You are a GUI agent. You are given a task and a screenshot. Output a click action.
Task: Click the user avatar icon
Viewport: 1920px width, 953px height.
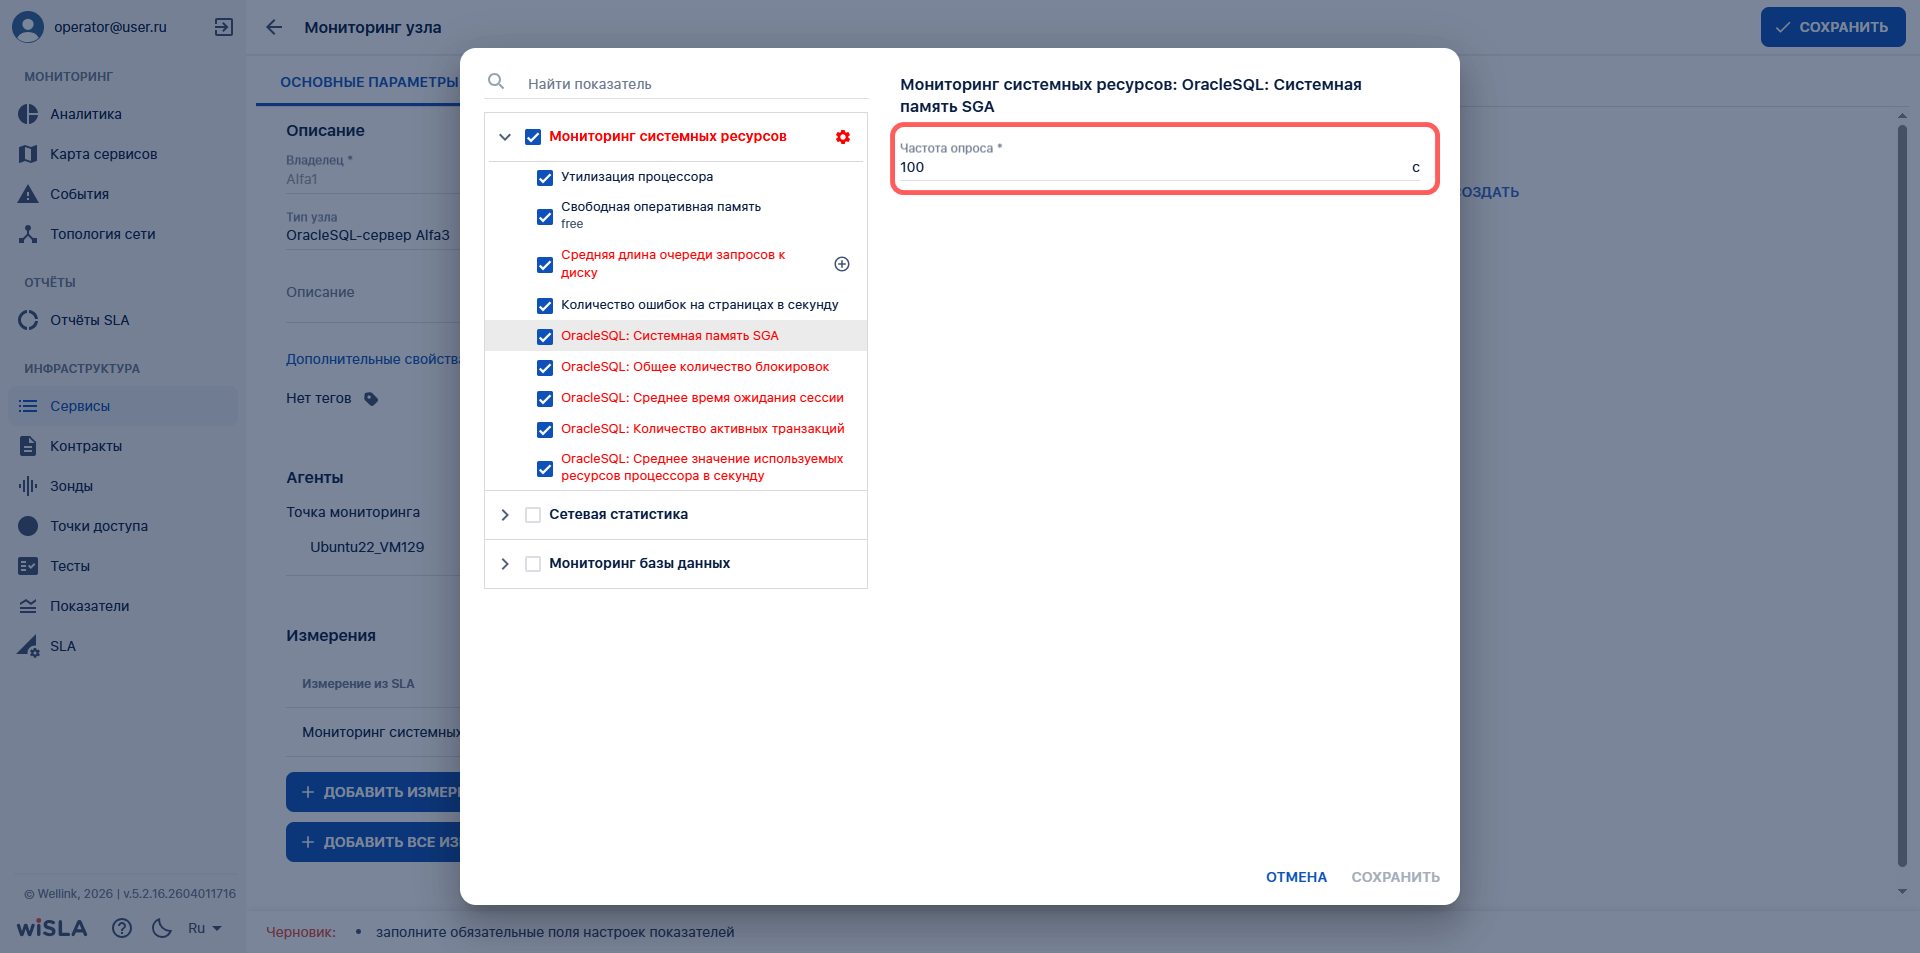click(28, 27)
